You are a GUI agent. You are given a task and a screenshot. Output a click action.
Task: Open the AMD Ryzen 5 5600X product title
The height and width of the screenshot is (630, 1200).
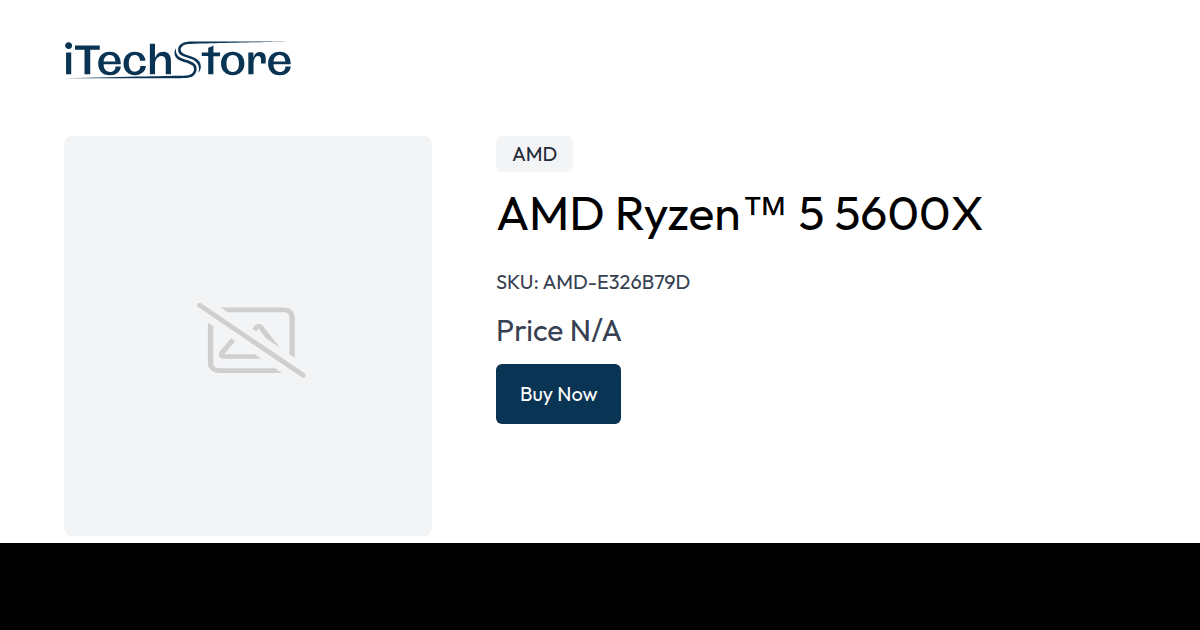[x=739, y=215]
